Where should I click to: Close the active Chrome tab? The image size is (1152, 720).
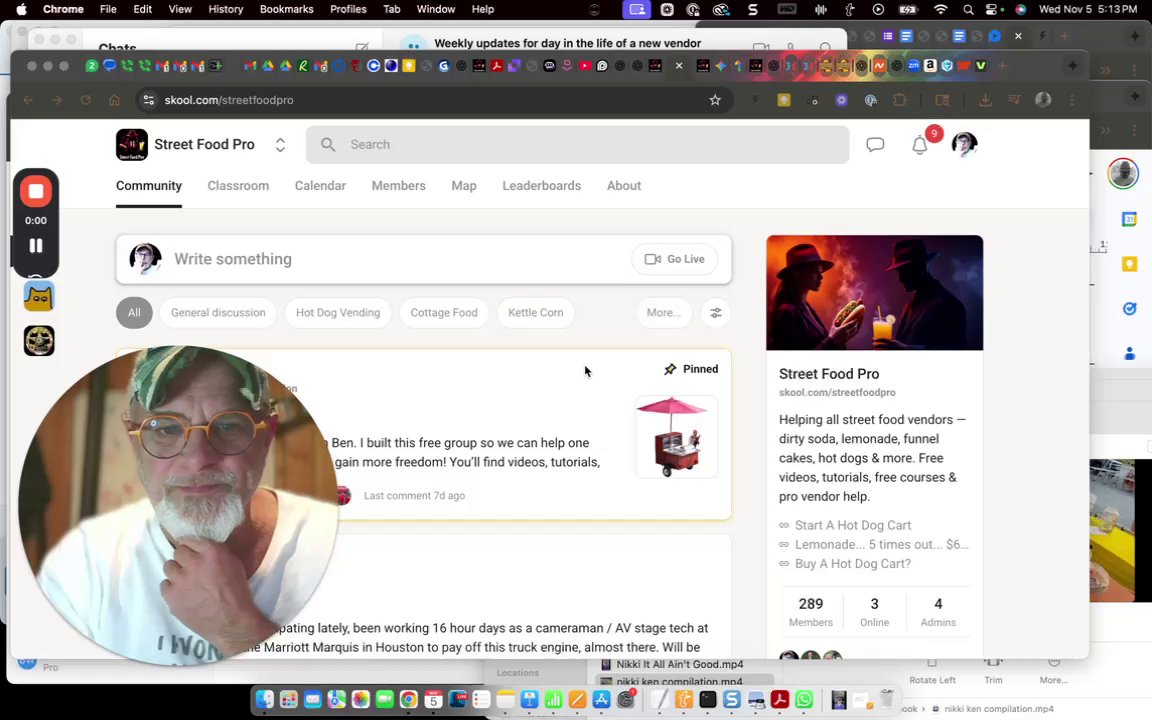(x=679, y=66)
